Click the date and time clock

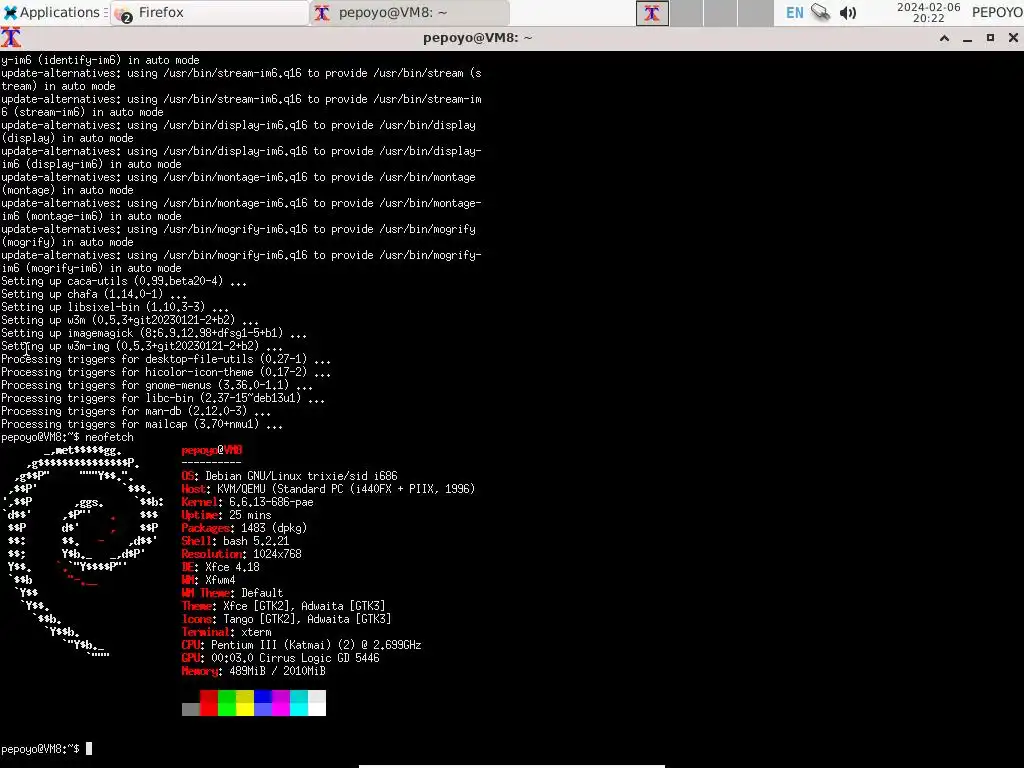pyautogui.click(x=928, y=12)
